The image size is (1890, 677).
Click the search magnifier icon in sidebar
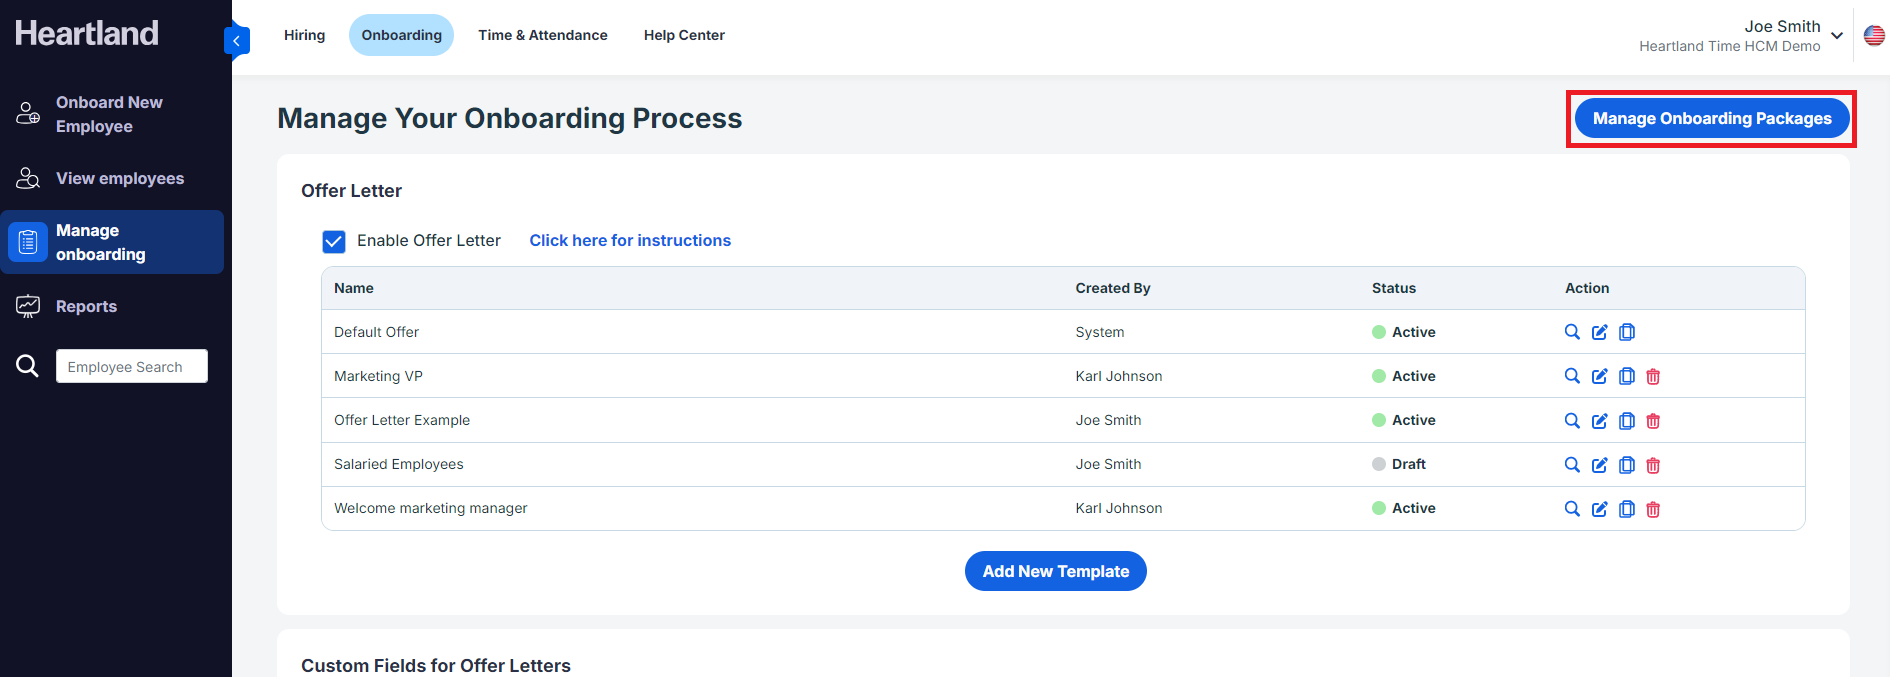click(x=27, y=366)
